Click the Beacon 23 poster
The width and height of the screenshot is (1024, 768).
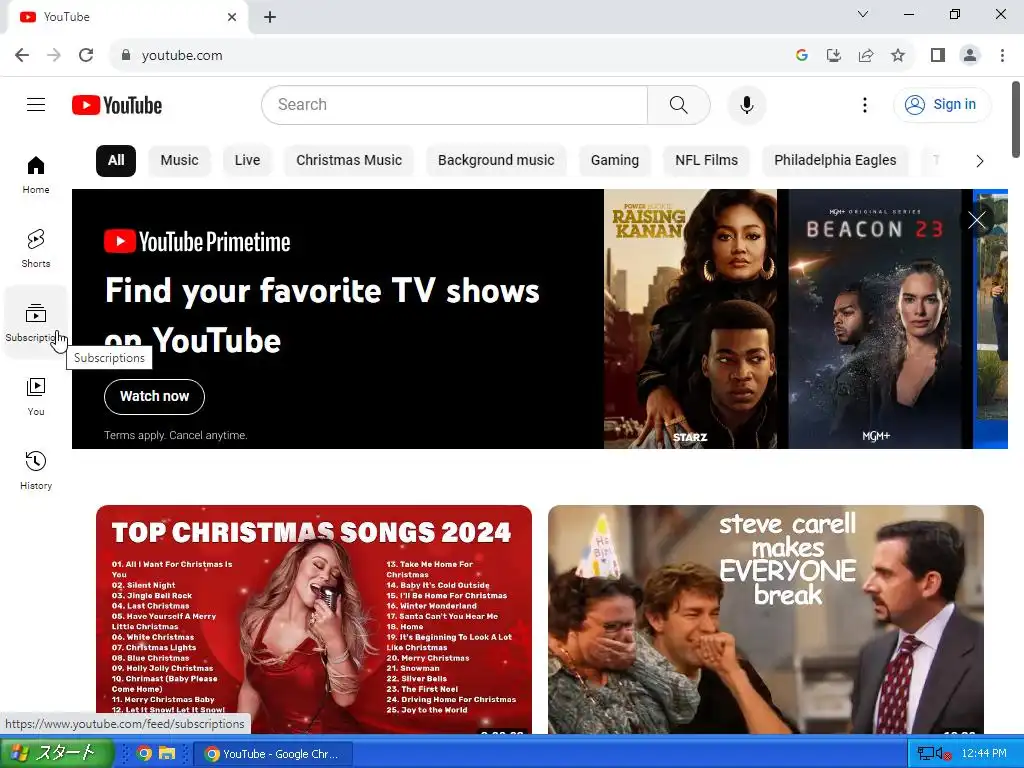pyautogui.click(x=875, y=319)
